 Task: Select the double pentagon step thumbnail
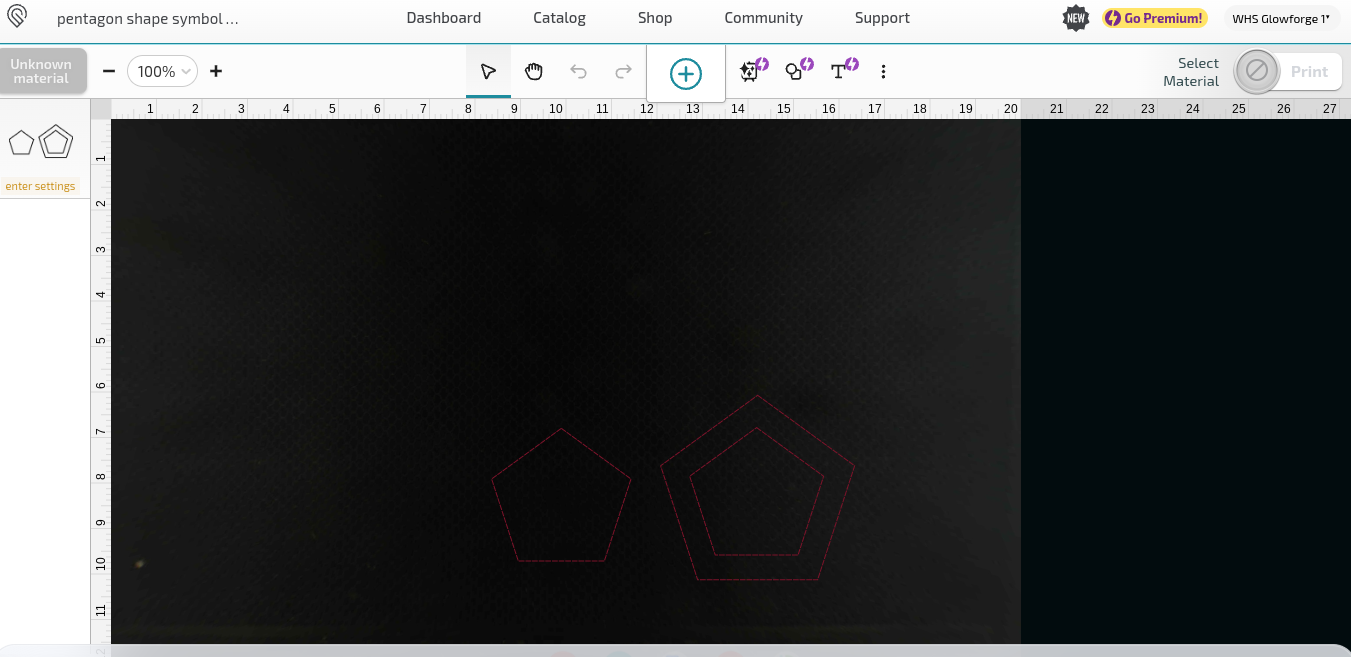[x=55, y=140]
